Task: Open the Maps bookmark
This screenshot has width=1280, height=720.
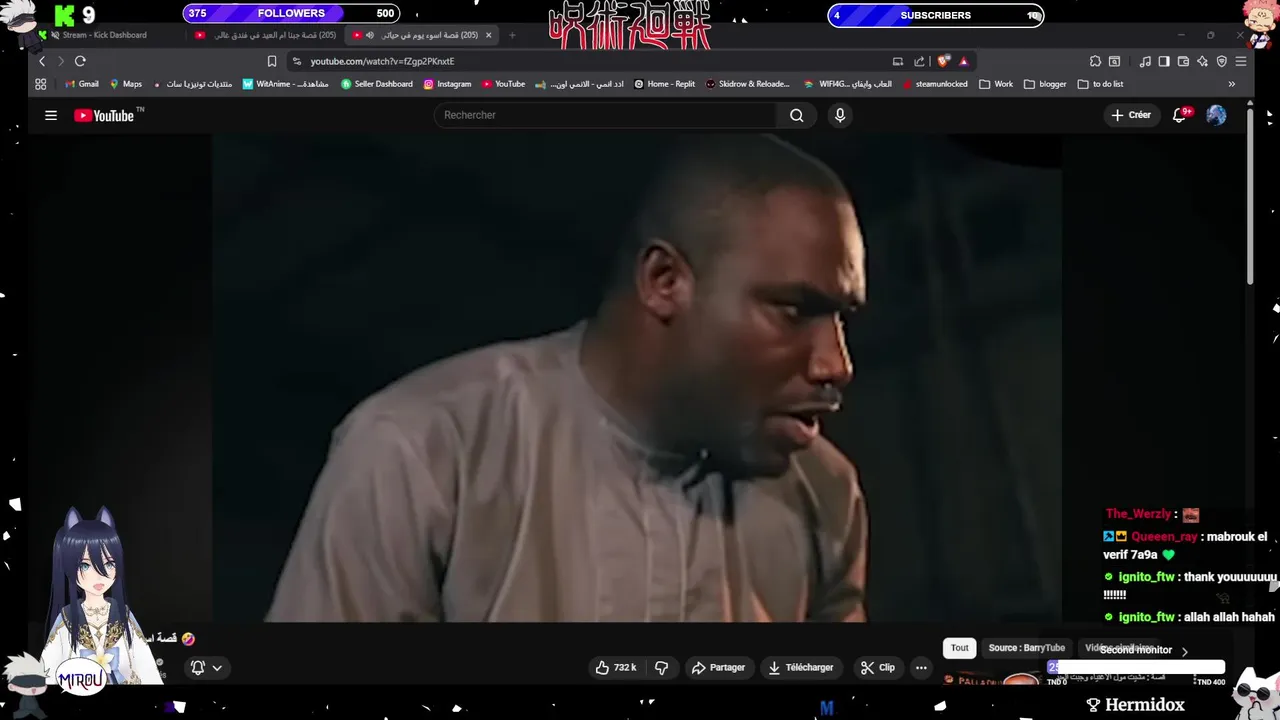Action: 126,84
